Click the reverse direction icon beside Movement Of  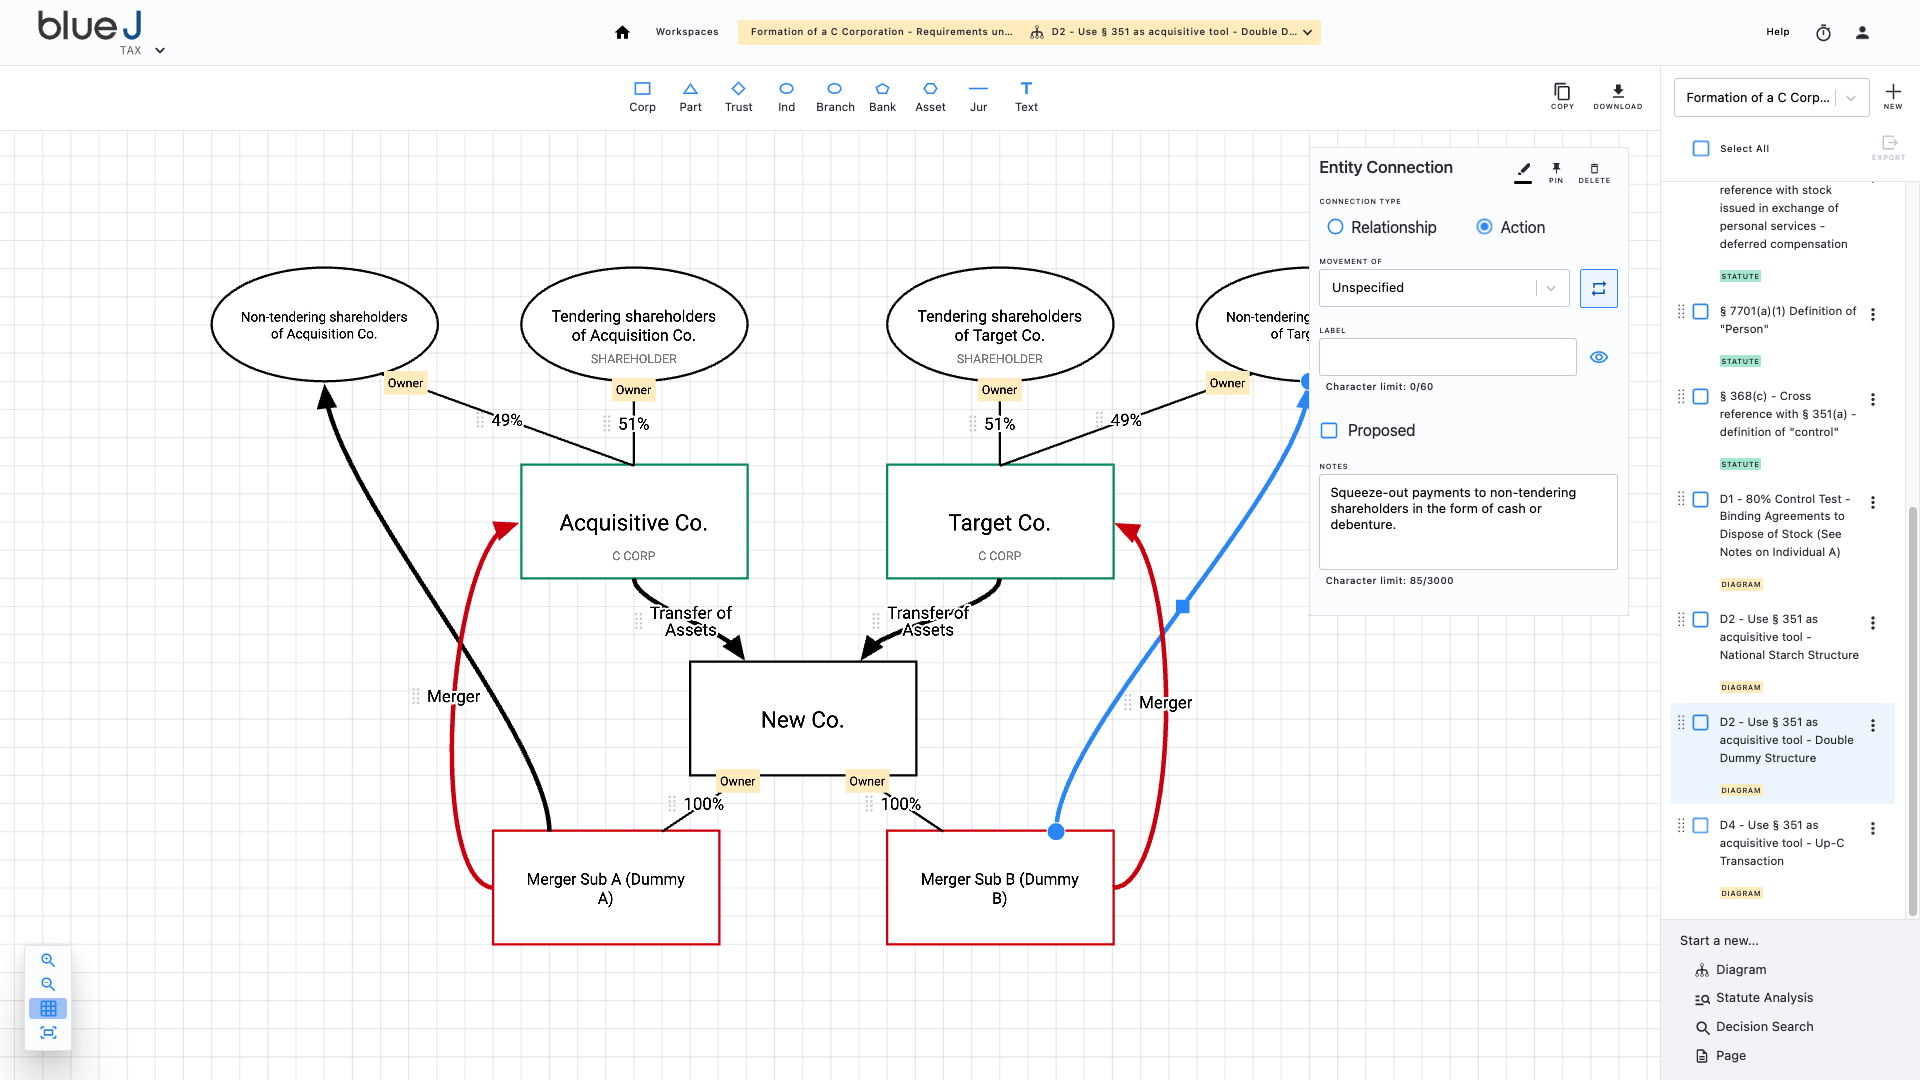[1598, 288]
